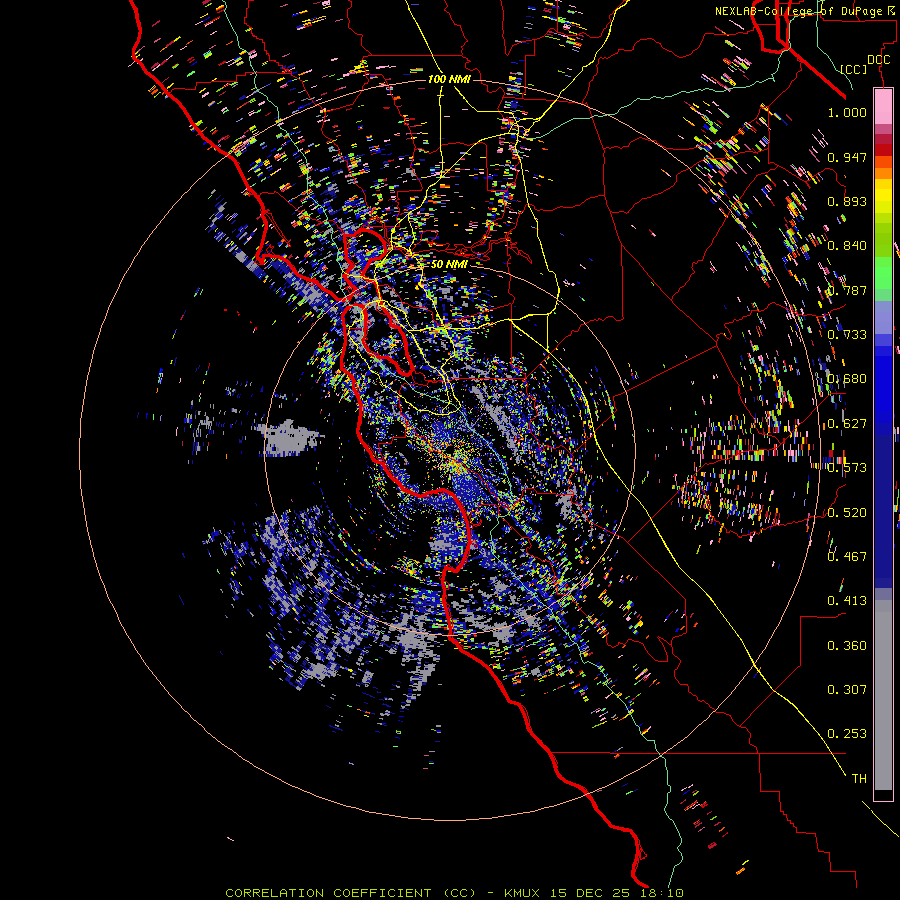Image resolution: width=900 pixels, height=900 pixels.
Task: Select the 0.413 scale value
Action: click(847, 601)
